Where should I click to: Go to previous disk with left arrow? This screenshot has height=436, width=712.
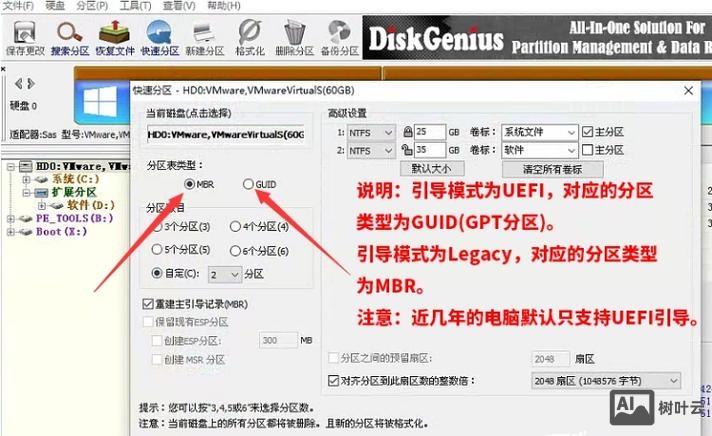[18, 84]
